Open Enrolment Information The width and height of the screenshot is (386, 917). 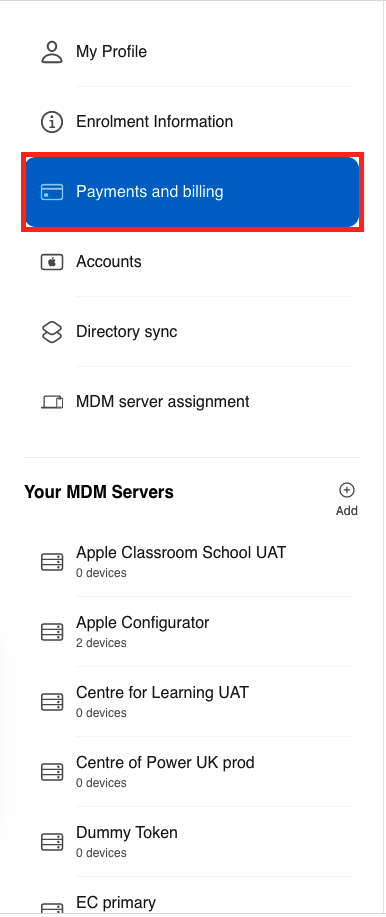(191, 122)
